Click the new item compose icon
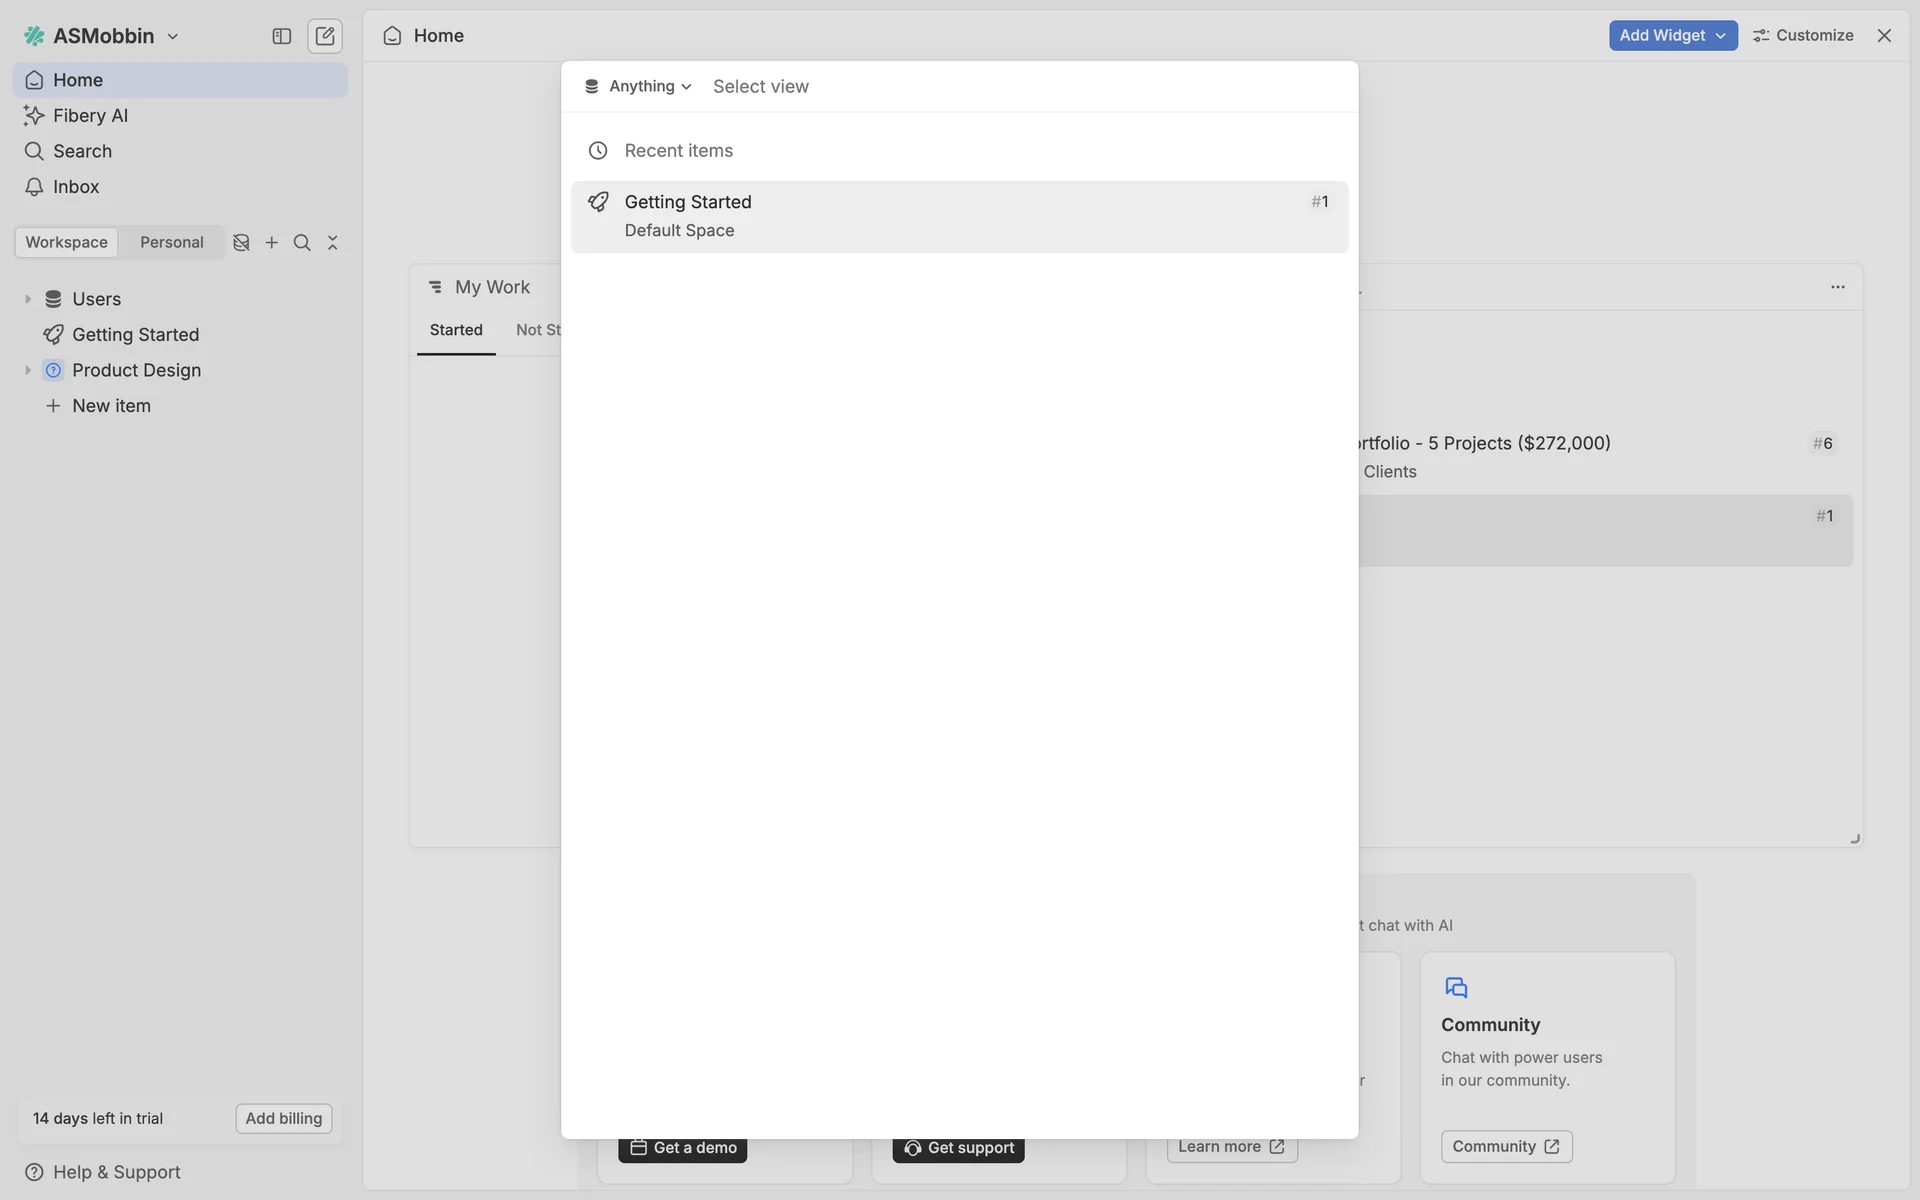This screenshot has height=1200, width=1920. pyautogui.click(x=325, y=36)
